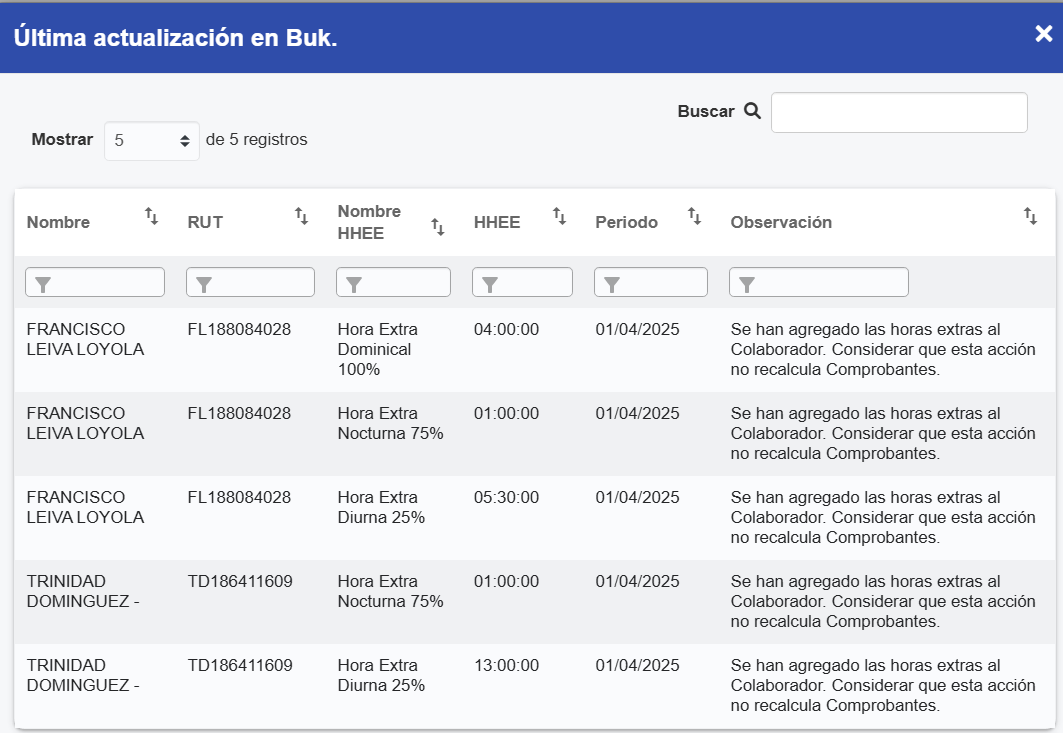Sort the table by RUT column arrows

point(301,216)
